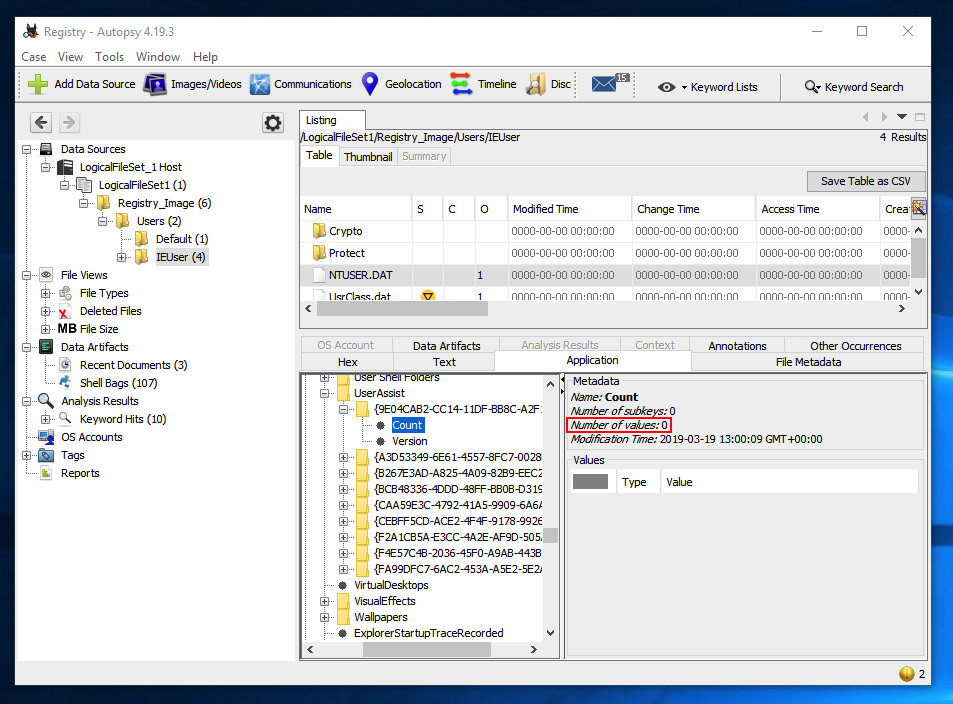Open tree display settings gear
953x704 pixels.
pyautogui.click(x=272, y=123)
